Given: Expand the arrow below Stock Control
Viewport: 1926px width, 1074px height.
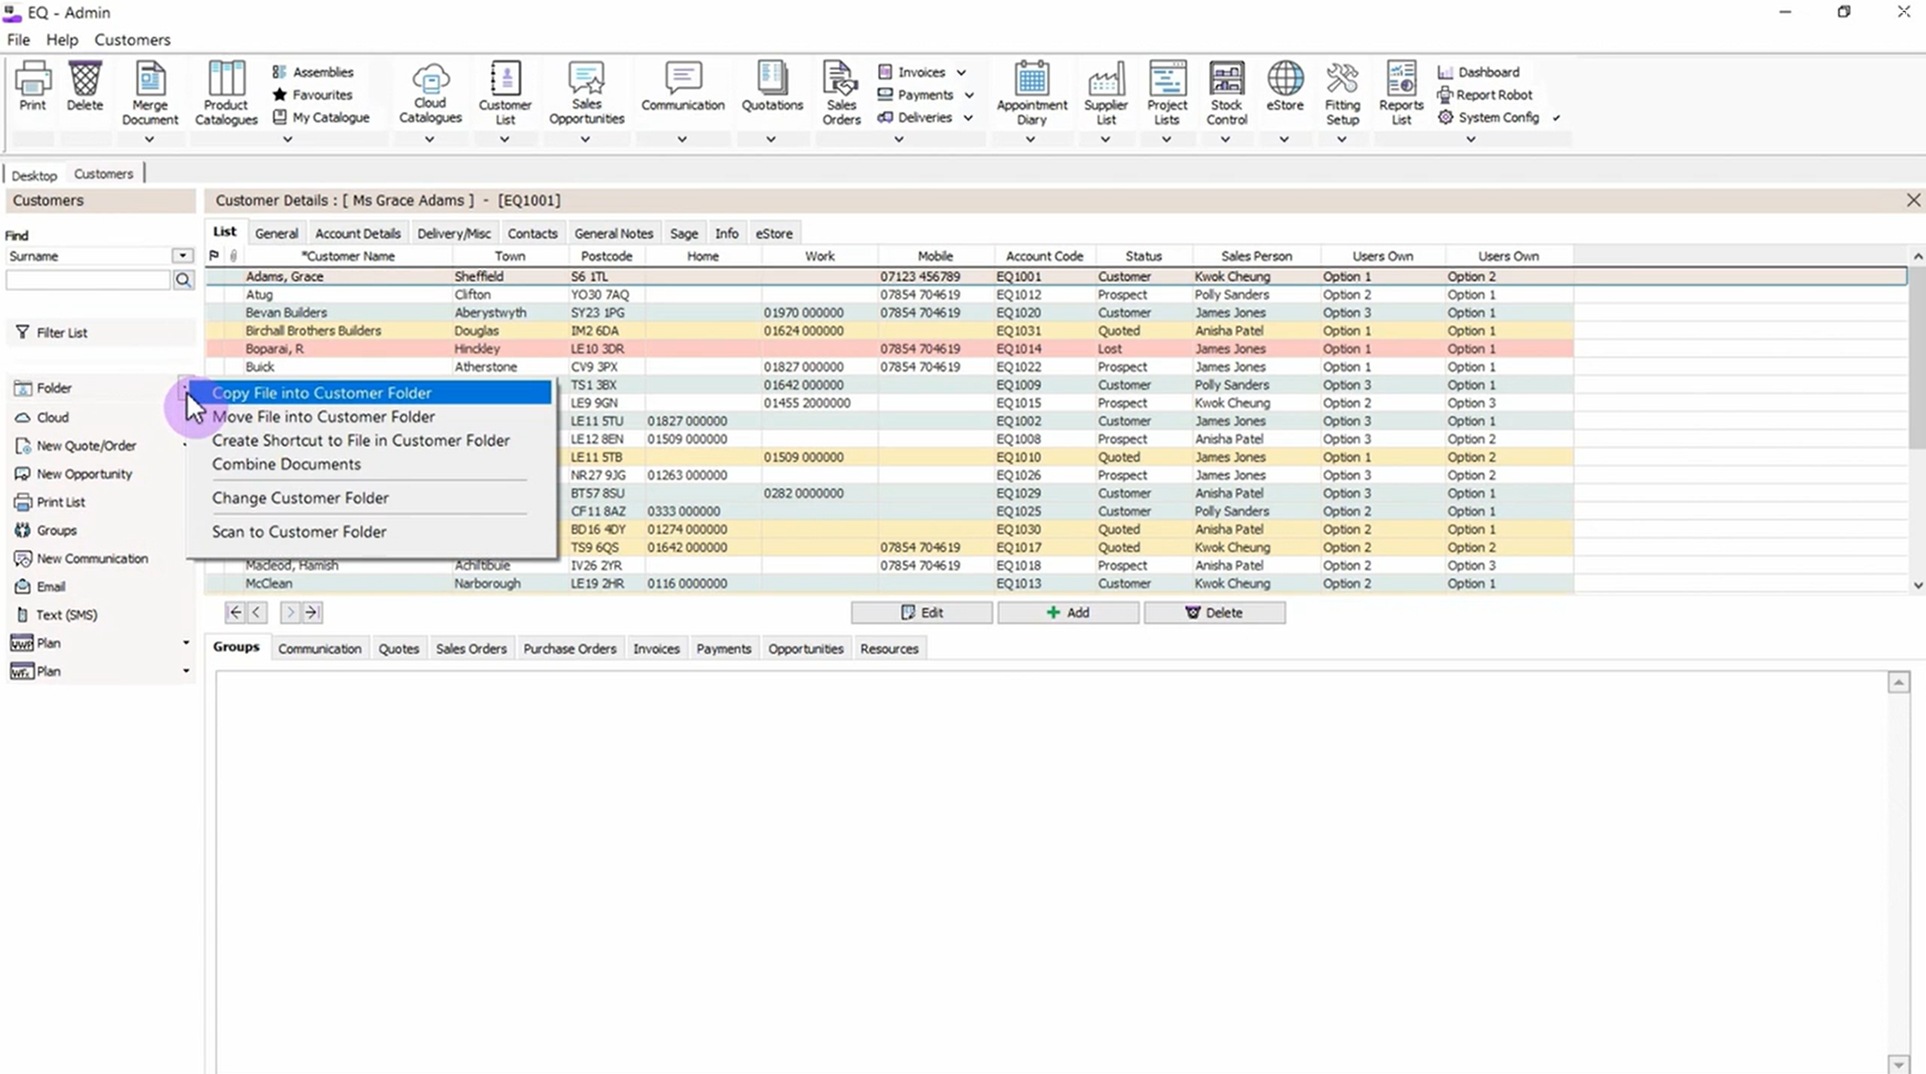Looking at the screenshot, I should tap(1225, 140).
